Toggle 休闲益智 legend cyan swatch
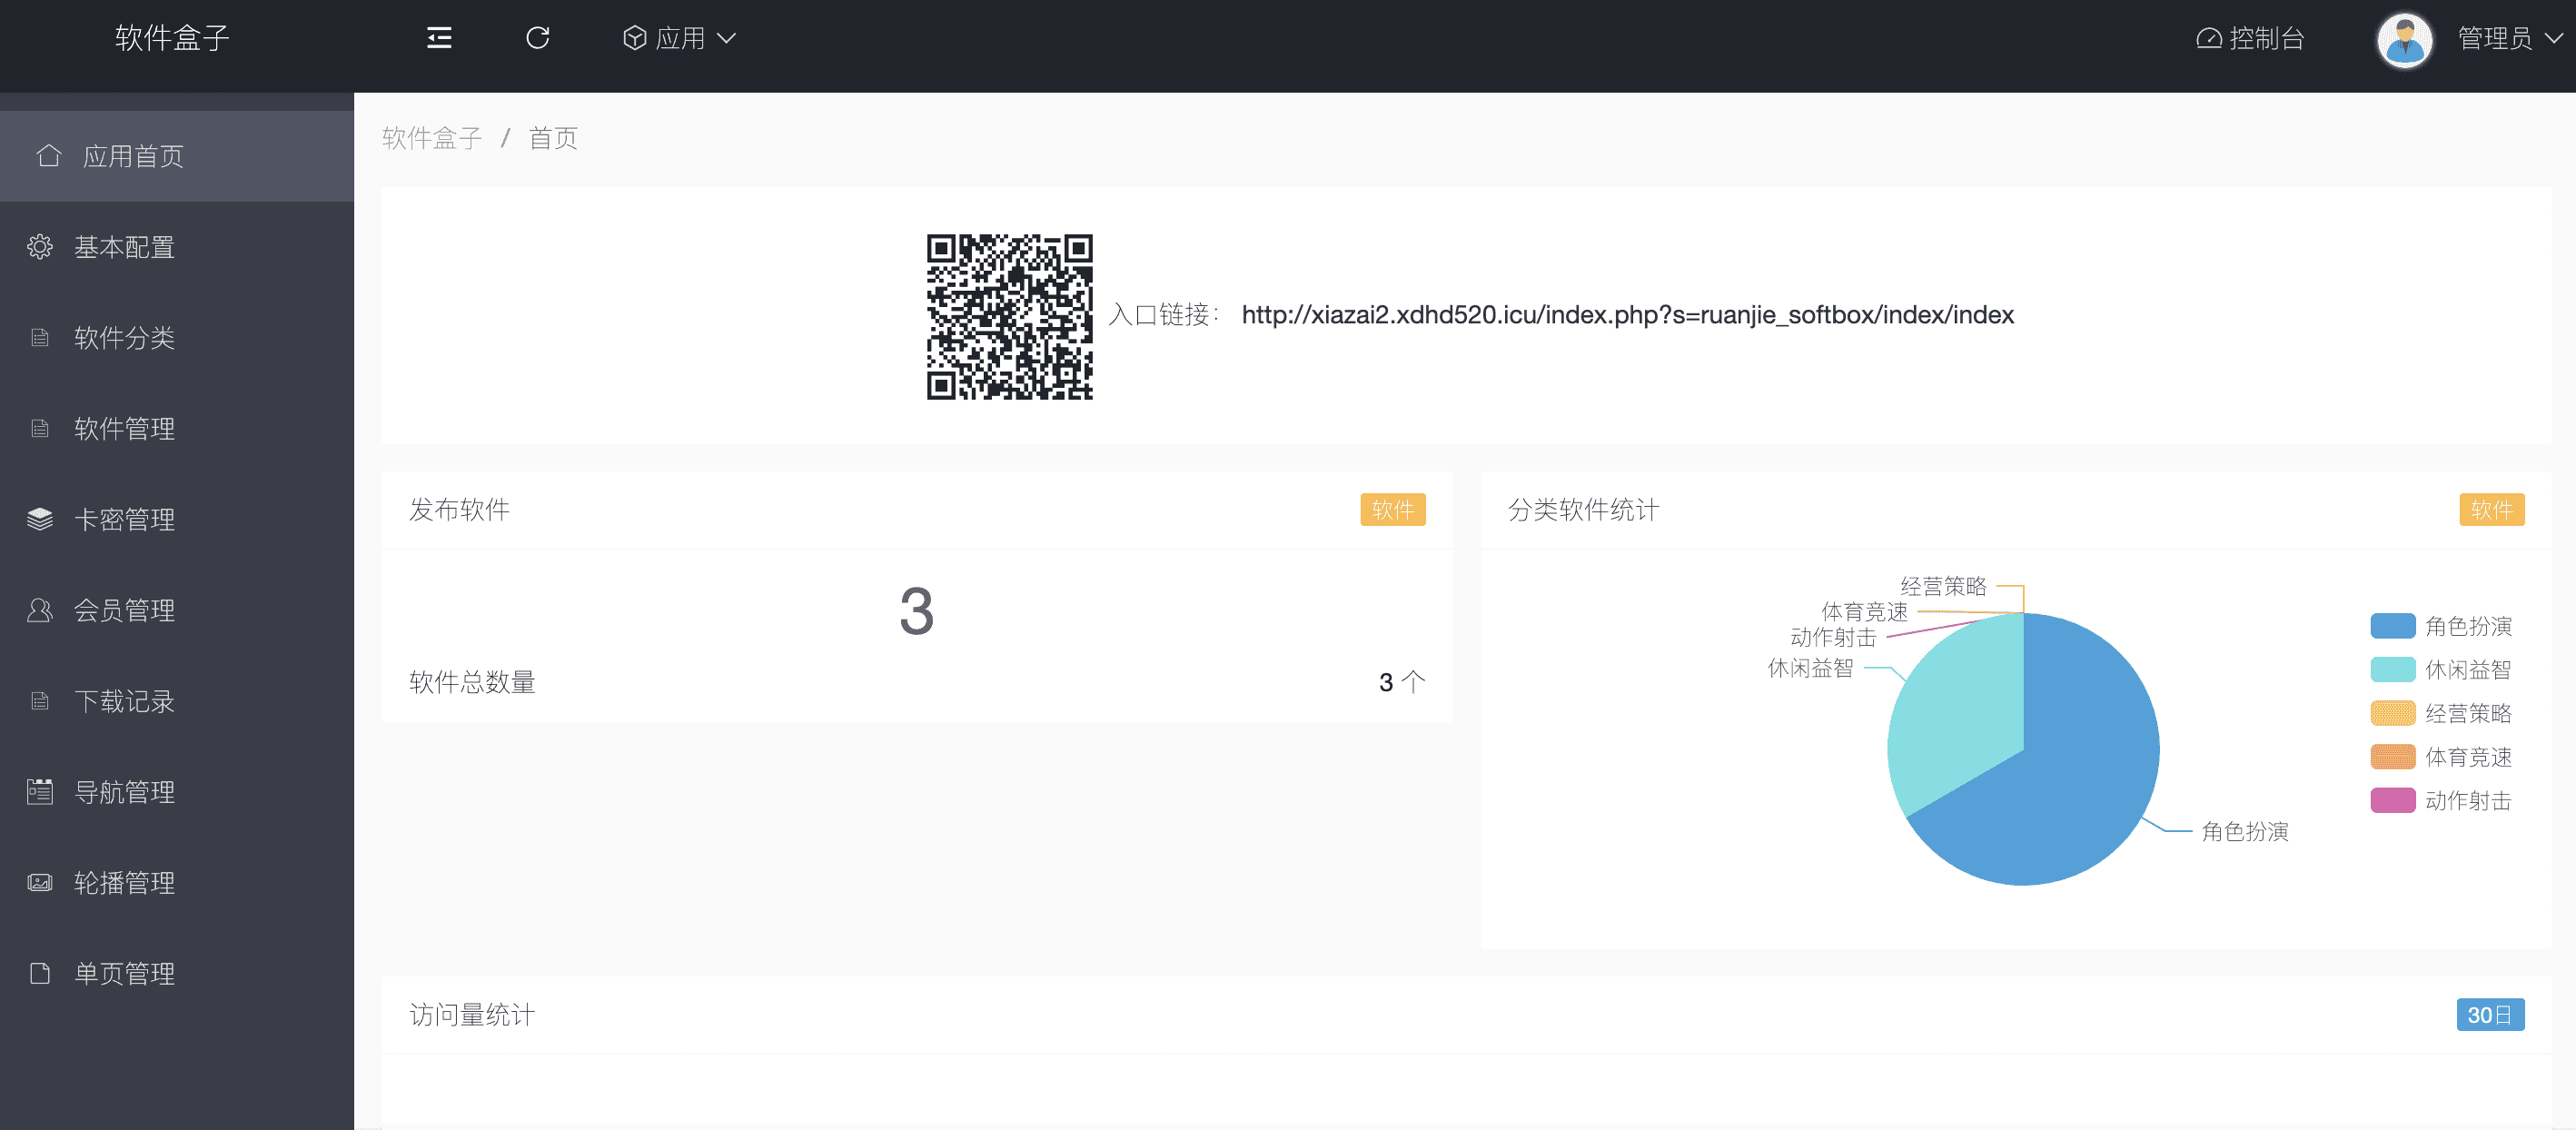The width and height of the screenshot is (2576, 1130). tap(2392, 670)
